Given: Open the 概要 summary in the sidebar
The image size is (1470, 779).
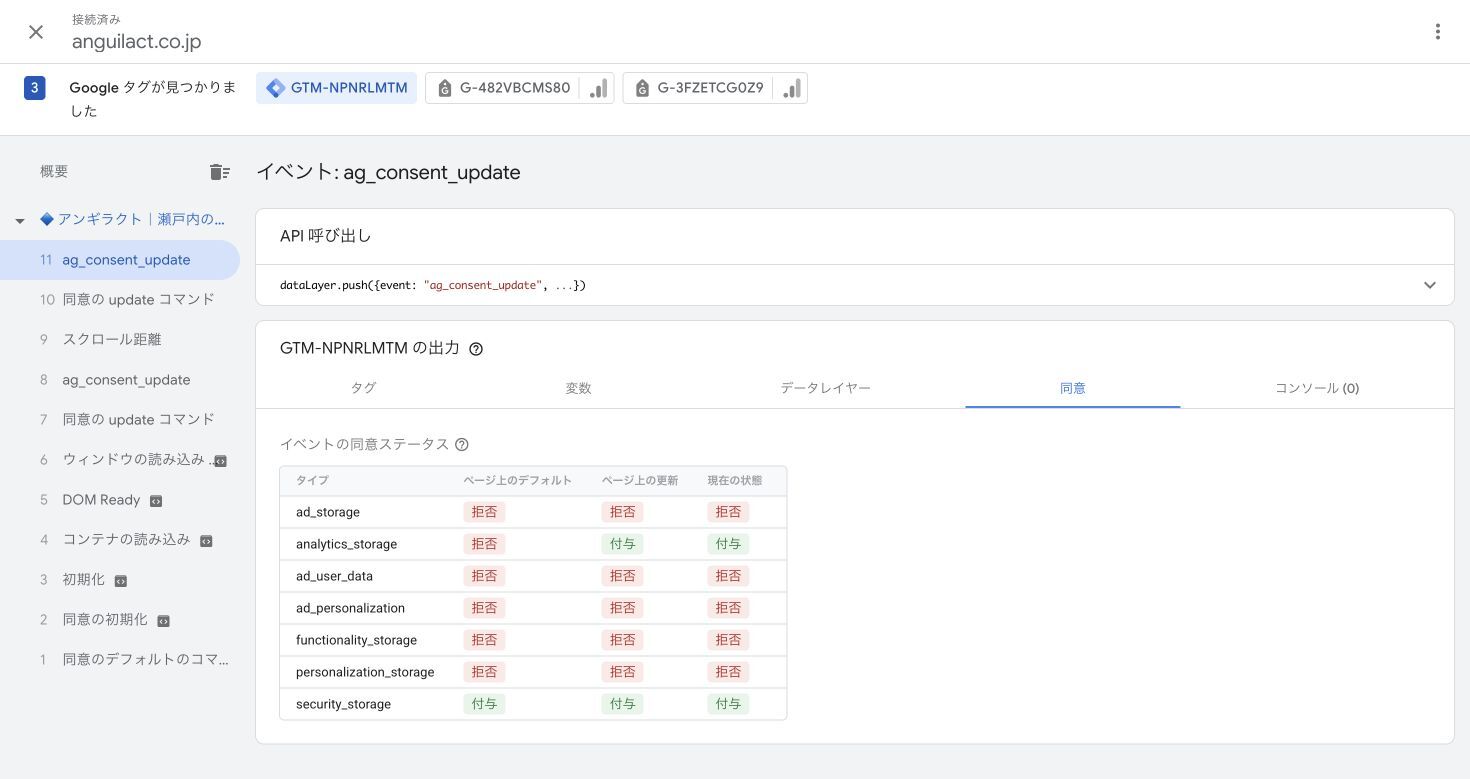Looking at the screenshot, I should pyautogui.click(x=54, y=172).
